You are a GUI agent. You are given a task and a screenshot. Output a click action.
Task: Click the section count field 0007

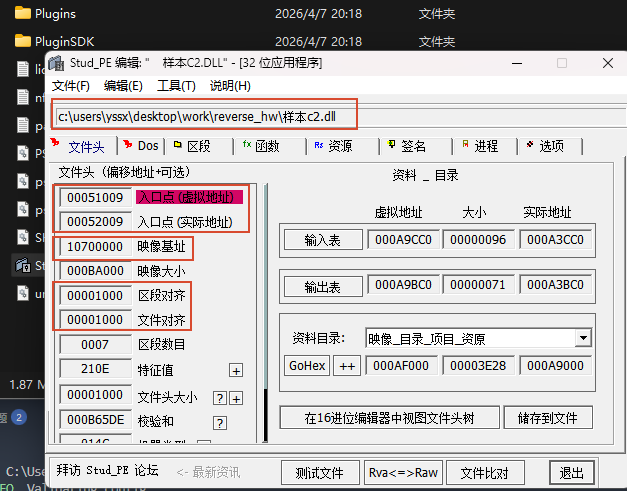click(x=95, y=344)
